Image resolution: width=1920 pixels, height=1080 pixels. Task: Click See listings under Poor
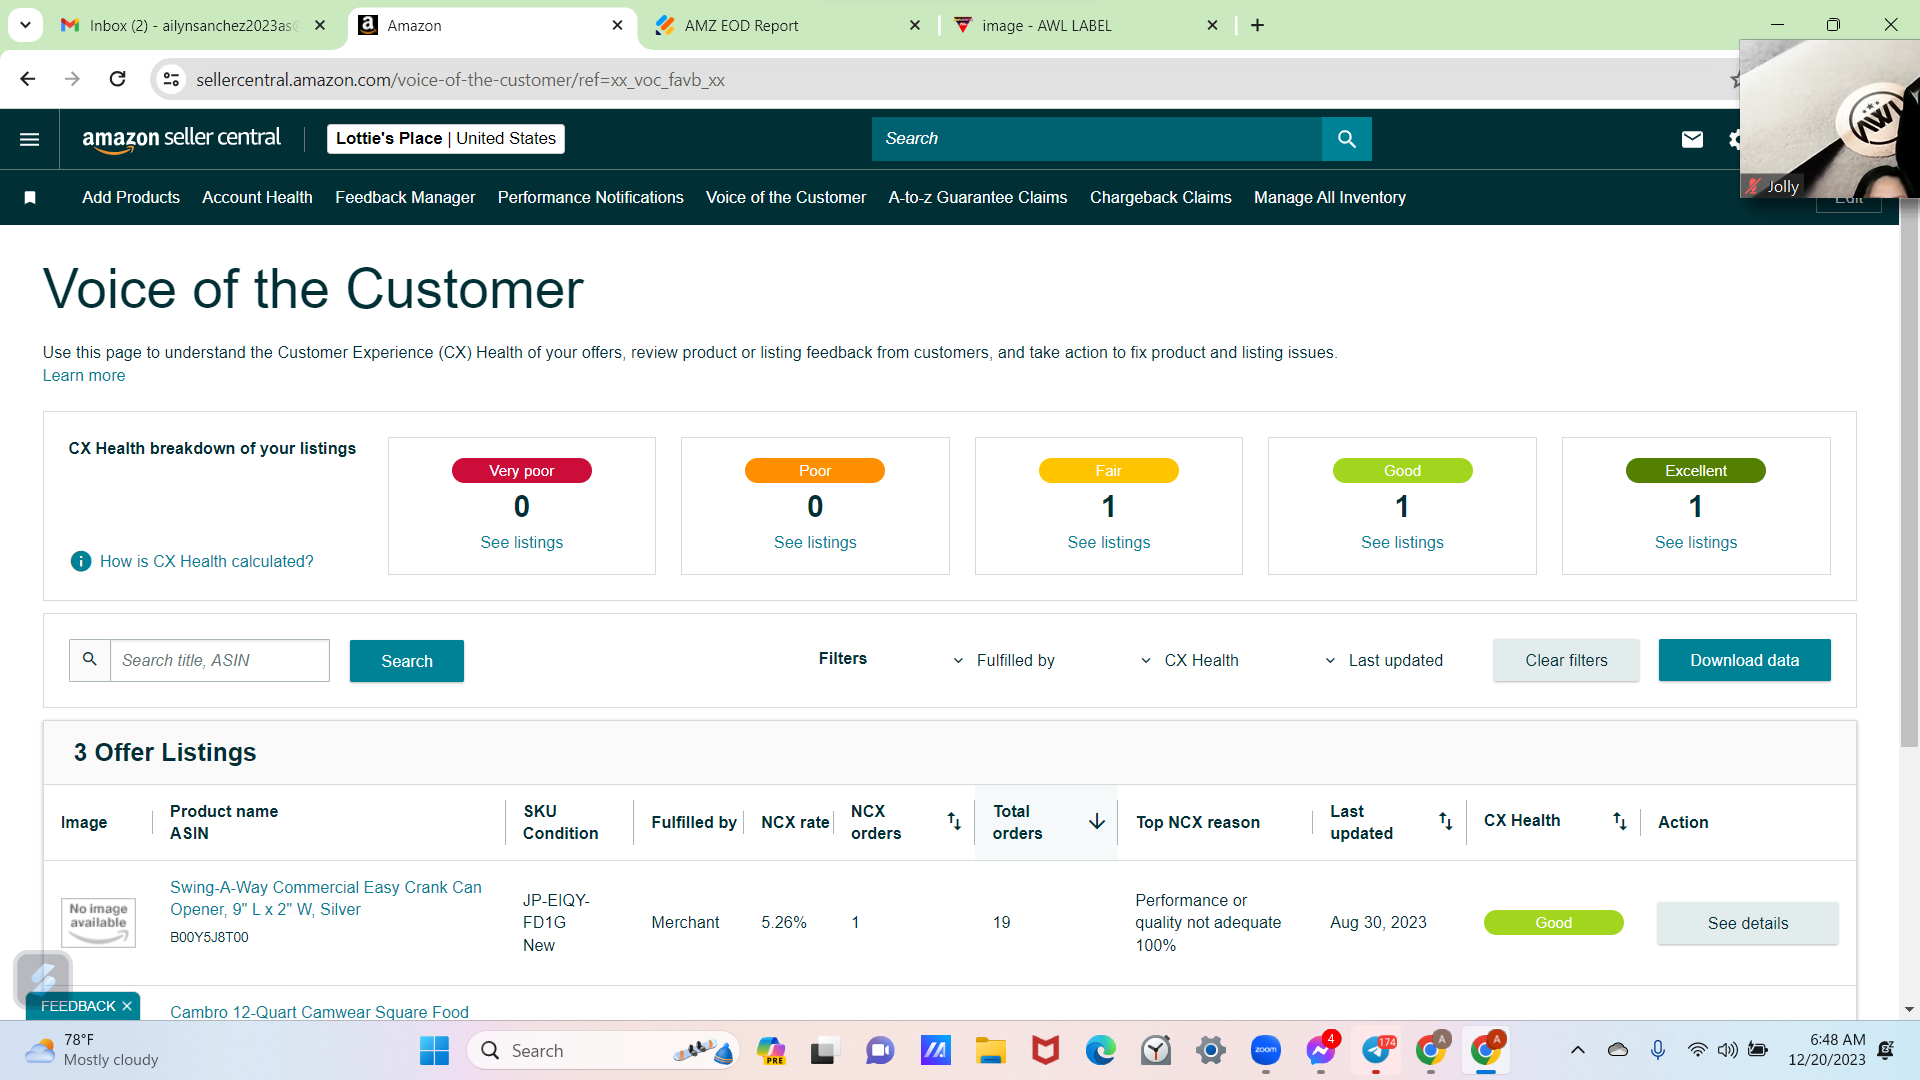[x=815, y=543]
